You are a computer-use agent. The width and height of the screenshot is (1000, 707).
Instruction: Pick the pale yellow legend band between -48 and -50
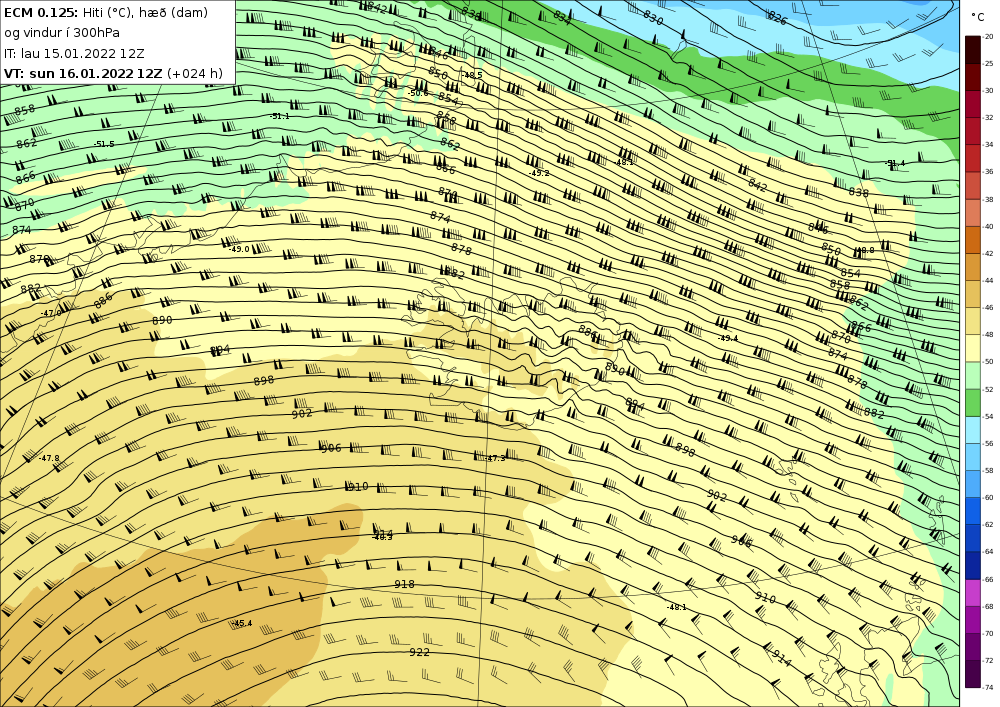973,349
